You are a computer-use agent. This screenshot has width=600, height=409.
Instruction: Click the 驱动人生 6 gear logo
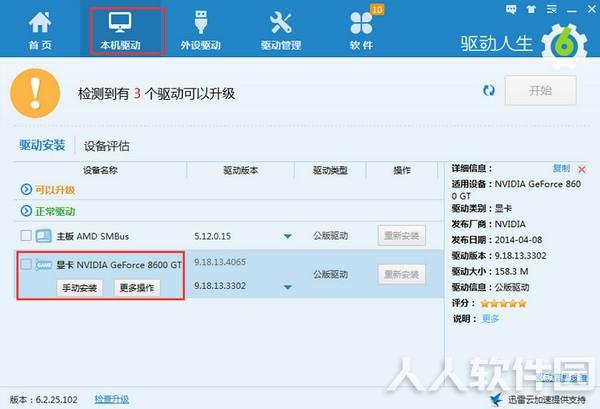click(x=564, y=45)
